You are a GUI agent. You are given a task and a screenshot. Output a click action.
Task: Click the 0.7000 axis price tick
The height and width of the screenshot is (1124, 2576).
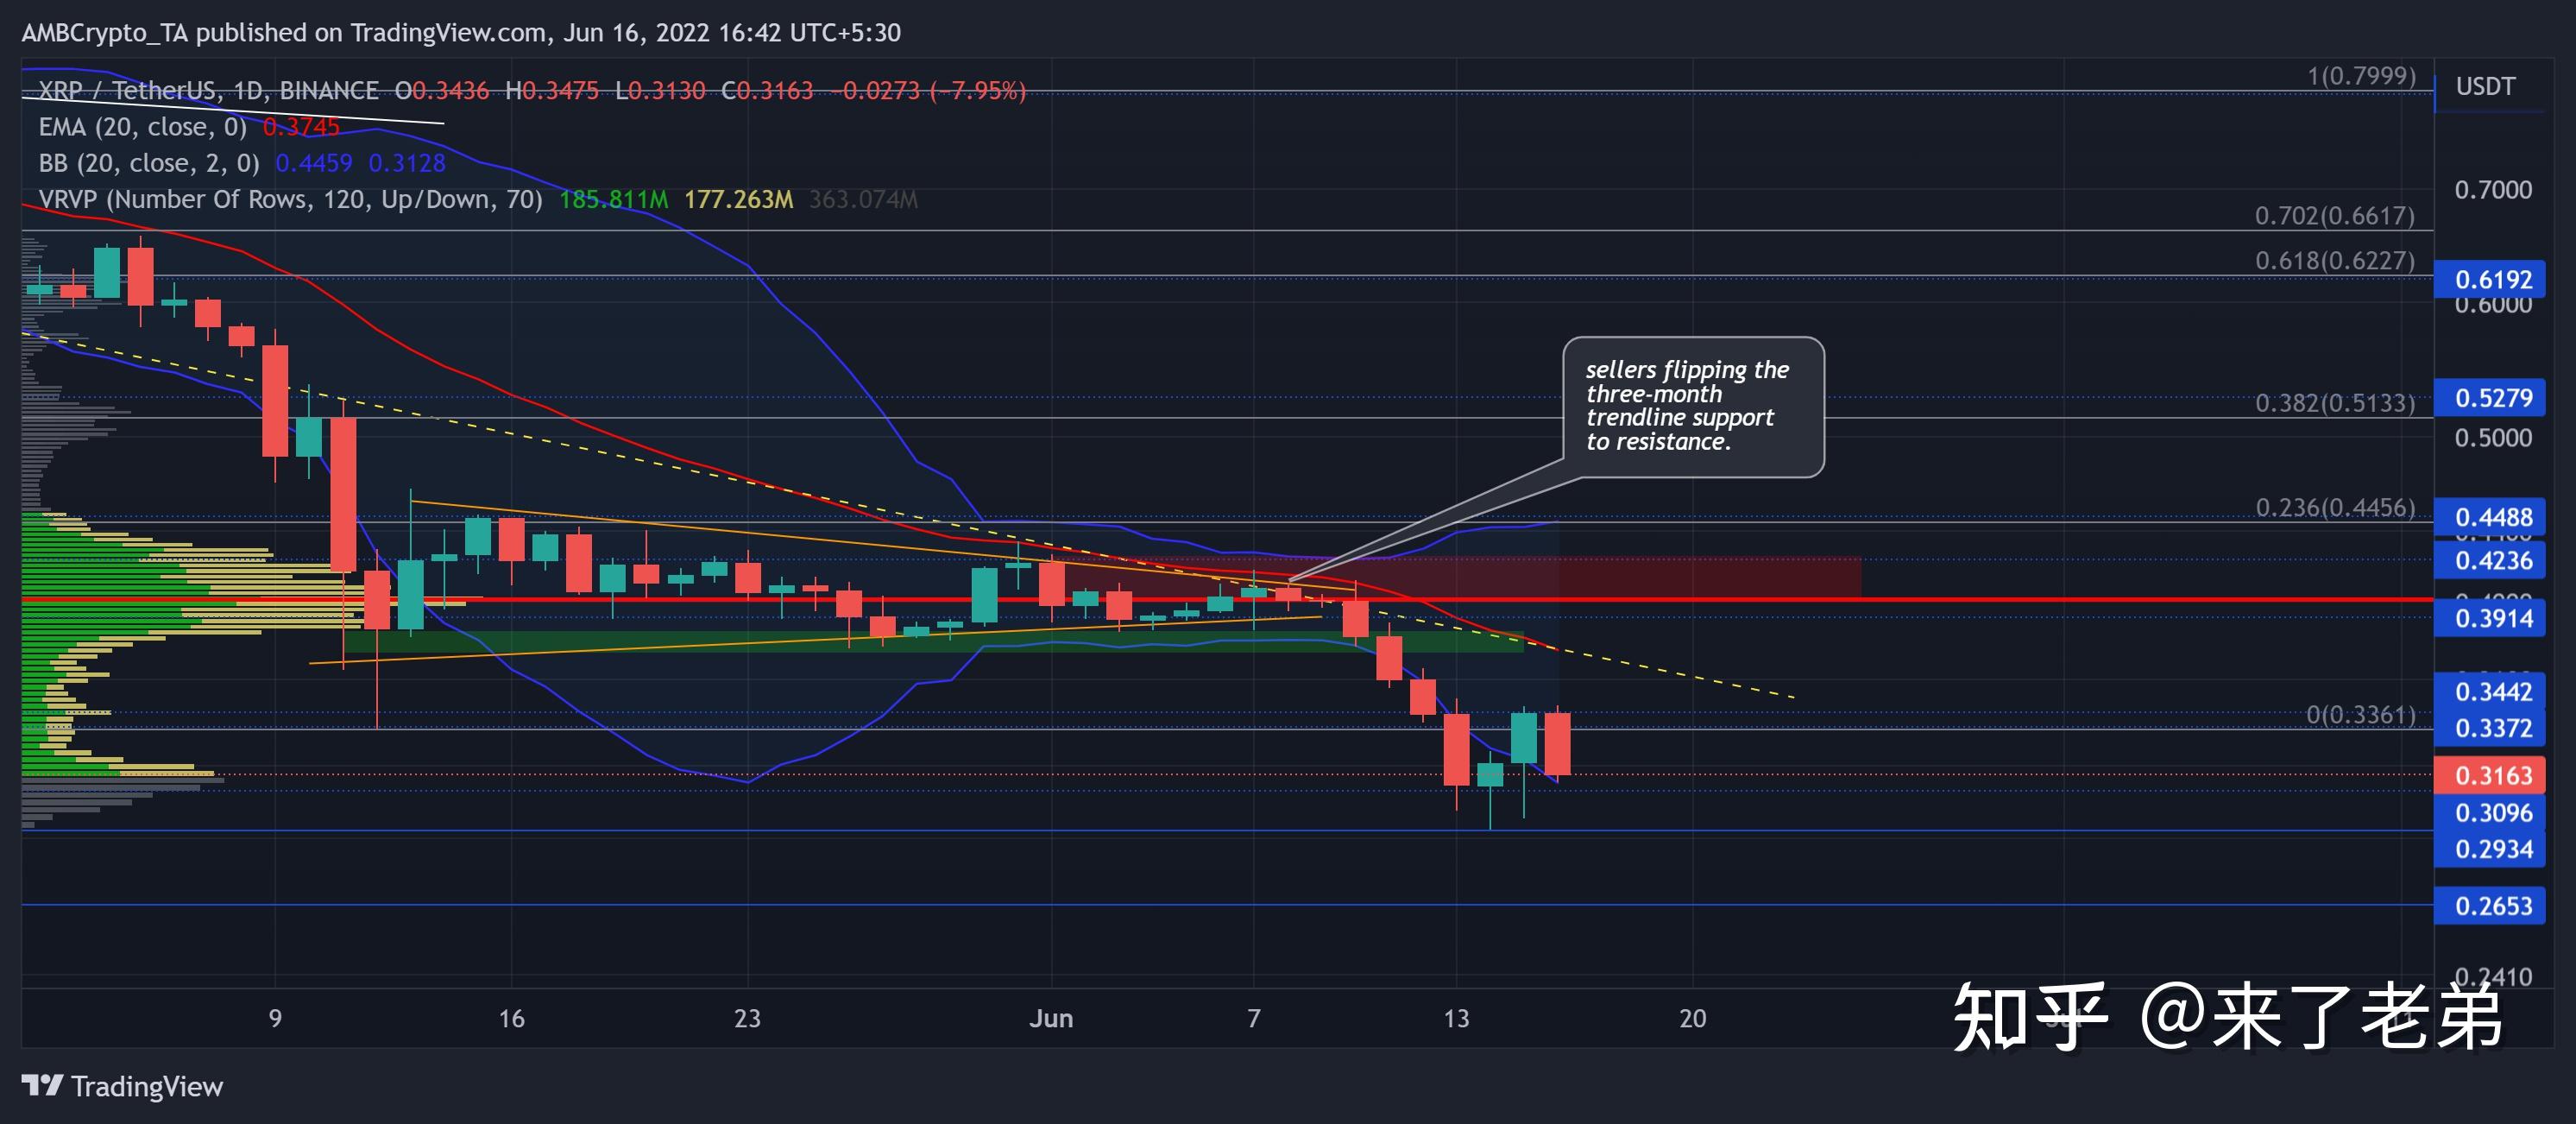tap(2493, 190)
